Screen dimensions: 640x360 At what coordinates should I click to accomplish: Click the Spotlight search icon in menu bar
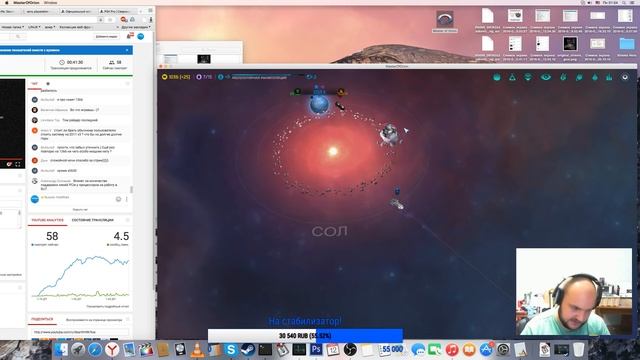pos(624,2)
